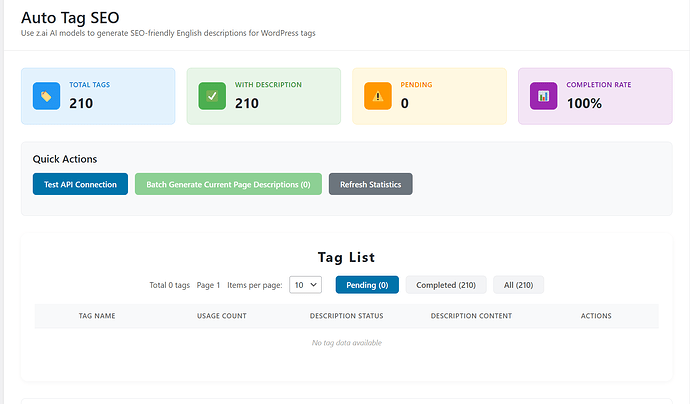Click the 100% completion rate value
Screen dimensions: 690x404
[584, 103]
